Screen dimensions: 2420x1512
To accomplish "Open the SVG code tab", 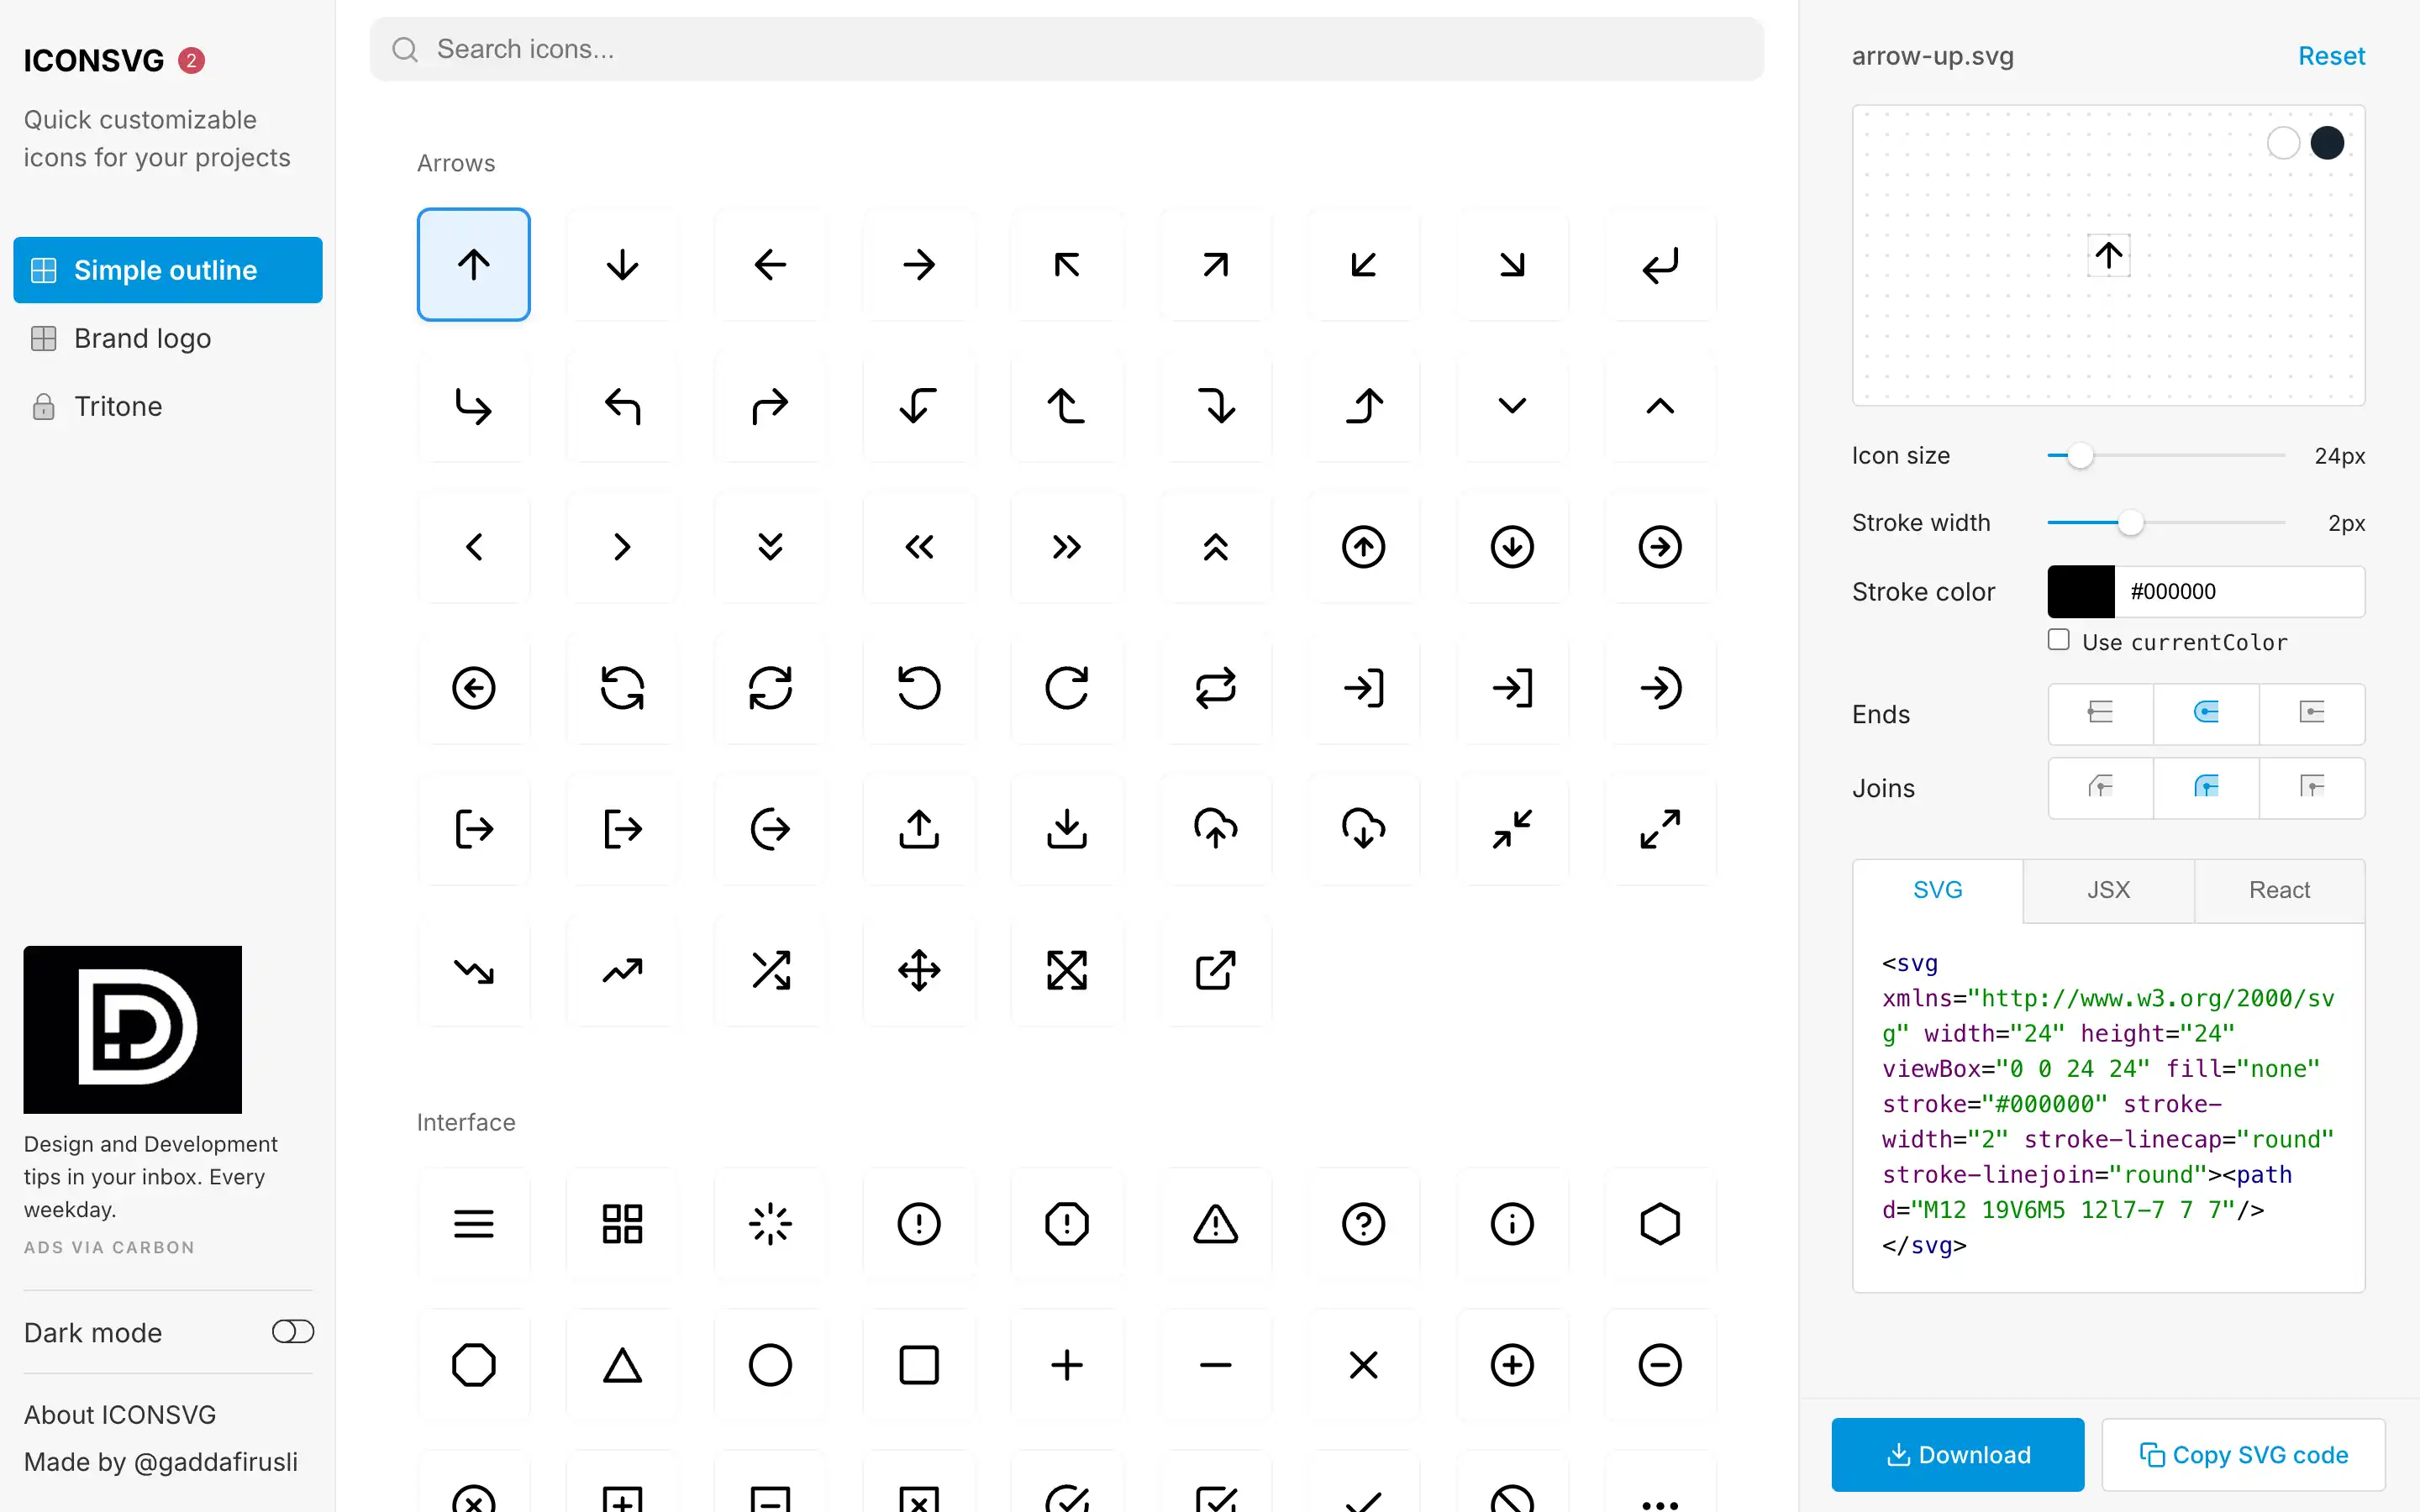I will click(x=1937, y=890).
